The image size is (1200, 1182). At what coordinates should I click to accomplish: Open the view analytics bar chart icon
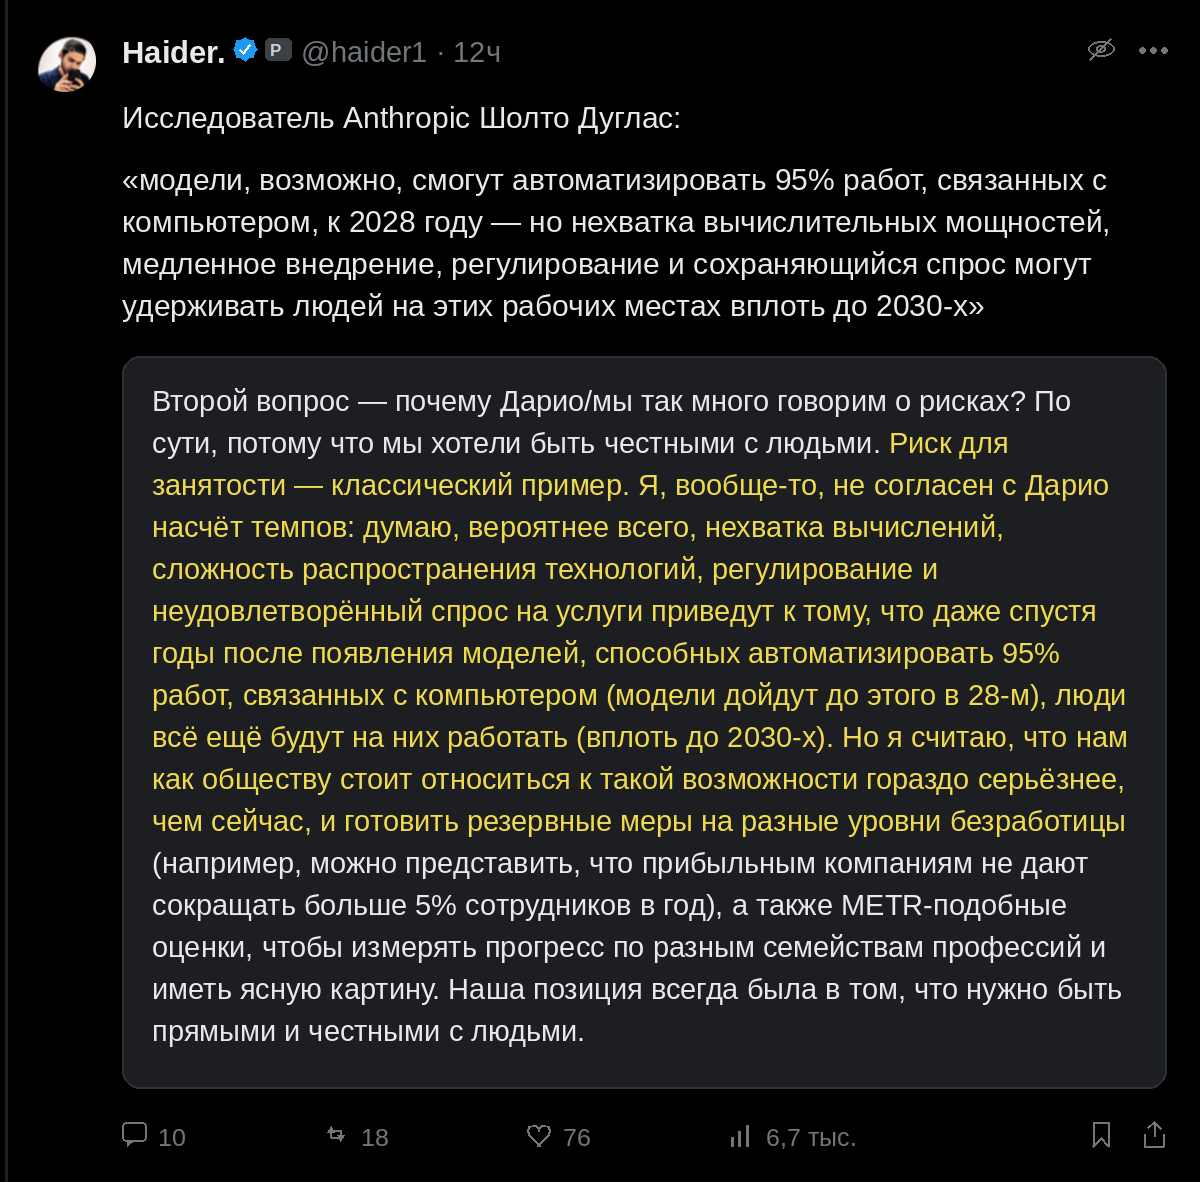click(x=740, y=1136)
